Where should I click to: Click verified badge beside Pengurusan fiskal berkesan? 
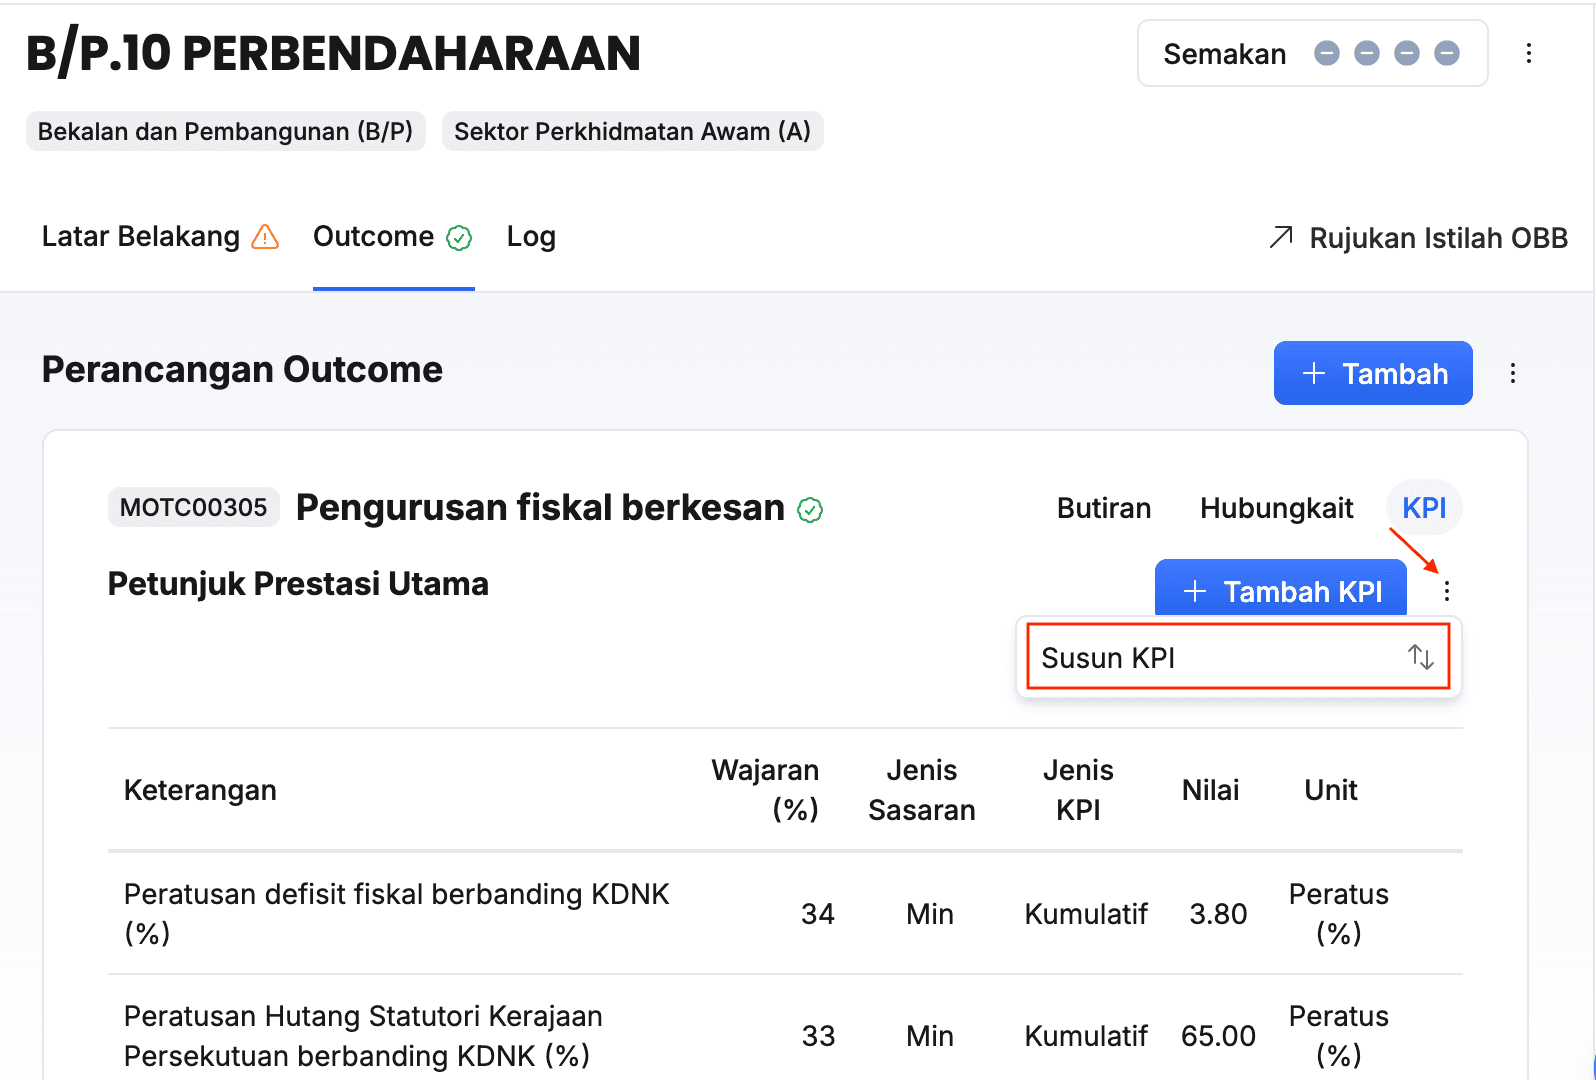(810, 510)
